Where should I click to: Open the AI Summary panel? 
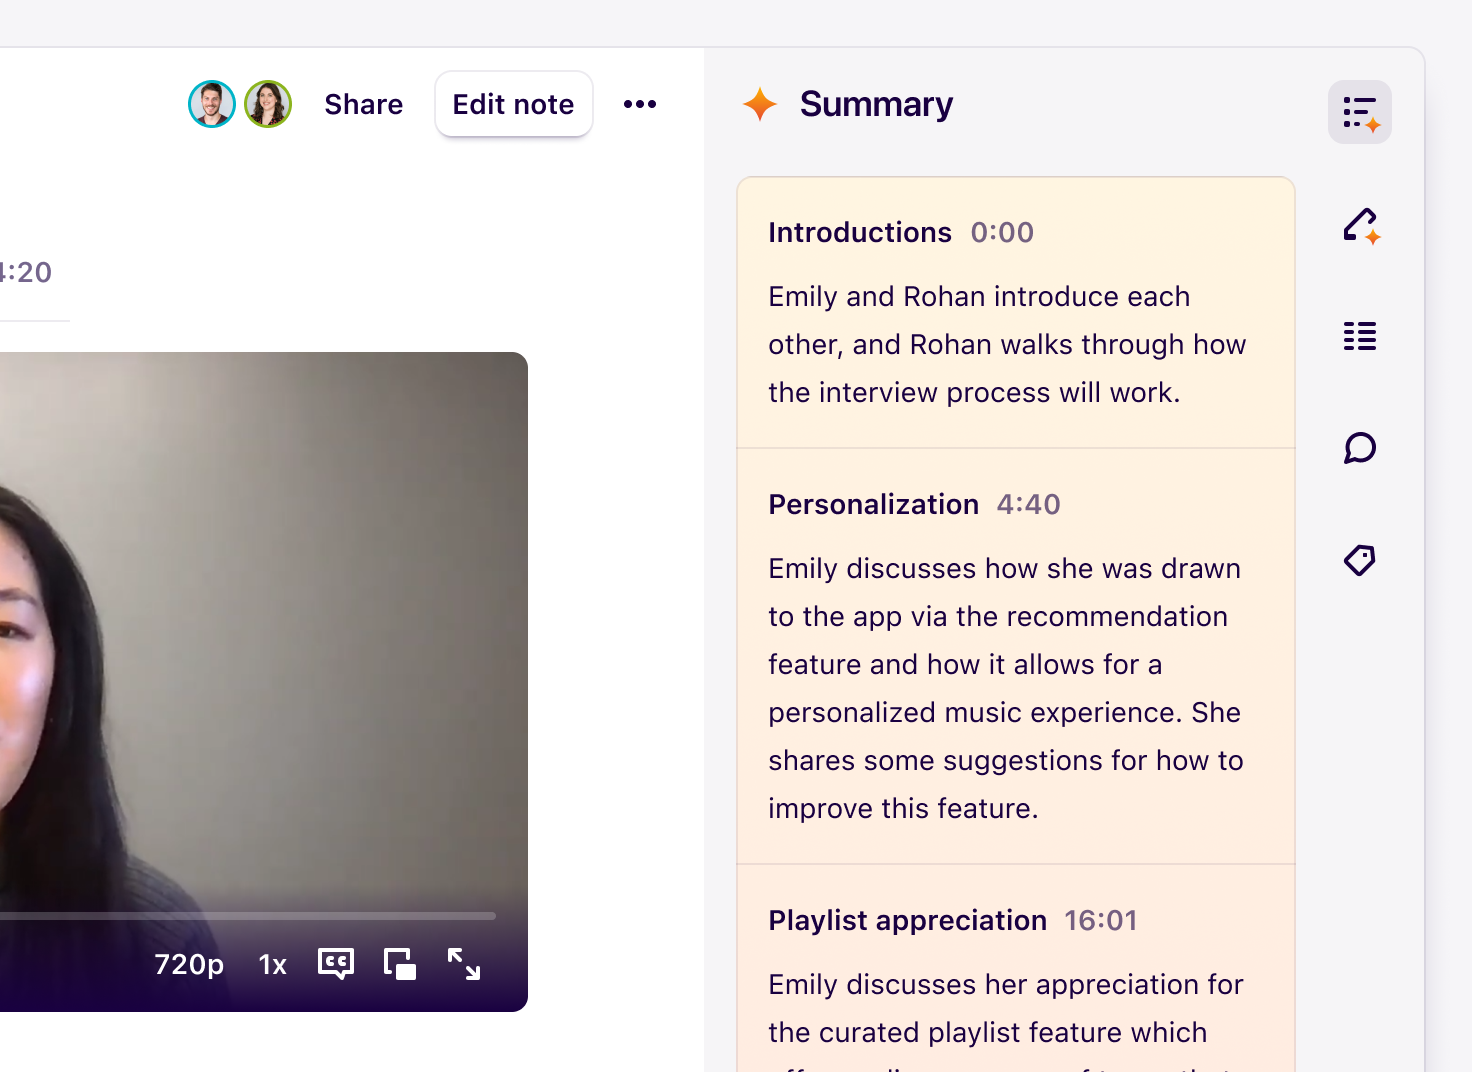(x=1359, y=112)
